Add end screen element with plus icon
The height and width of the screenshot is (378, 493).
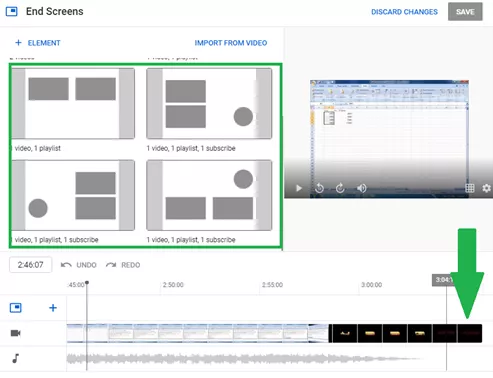[53, 308]
